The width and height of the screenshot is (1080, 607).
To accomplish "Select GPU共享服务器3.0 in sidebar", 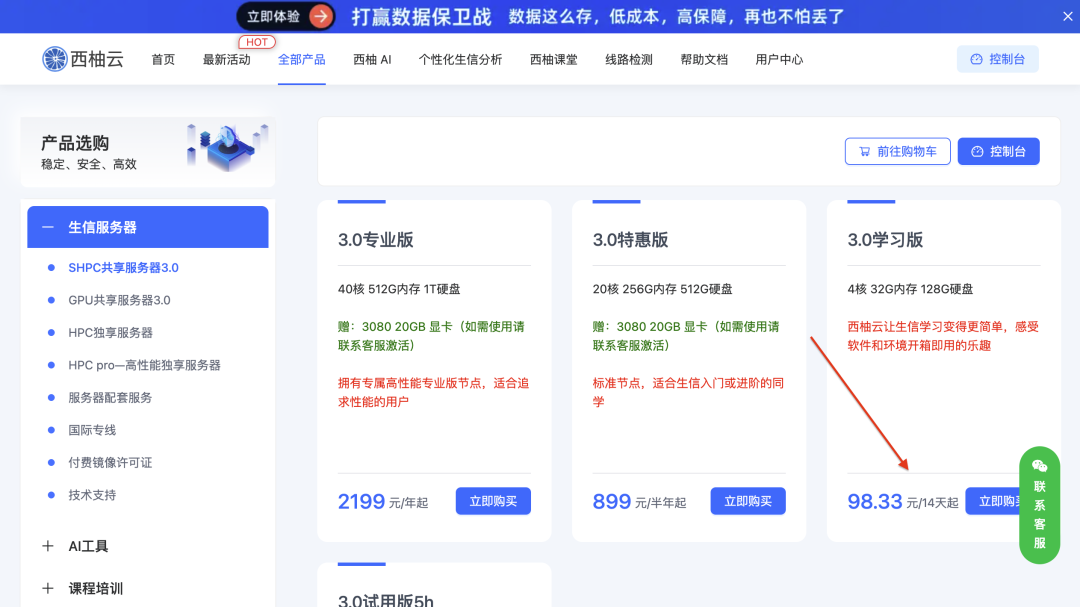I will (x=119, y=300).
